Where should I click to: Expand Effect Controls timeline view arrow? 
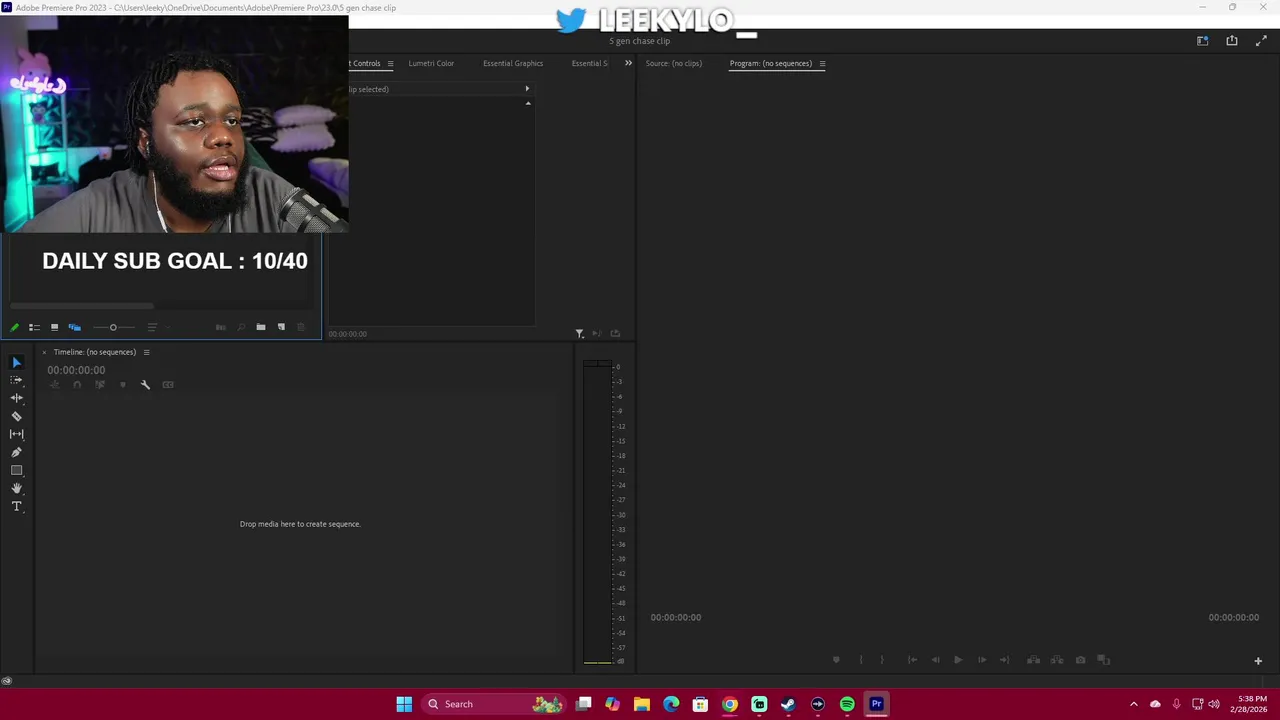pos(527,89)
